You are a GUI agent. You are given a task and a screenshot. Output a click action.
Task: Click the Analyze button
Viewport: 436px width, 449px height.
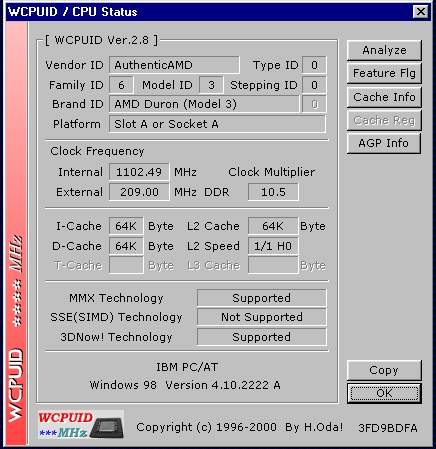[x=384, y=50]
